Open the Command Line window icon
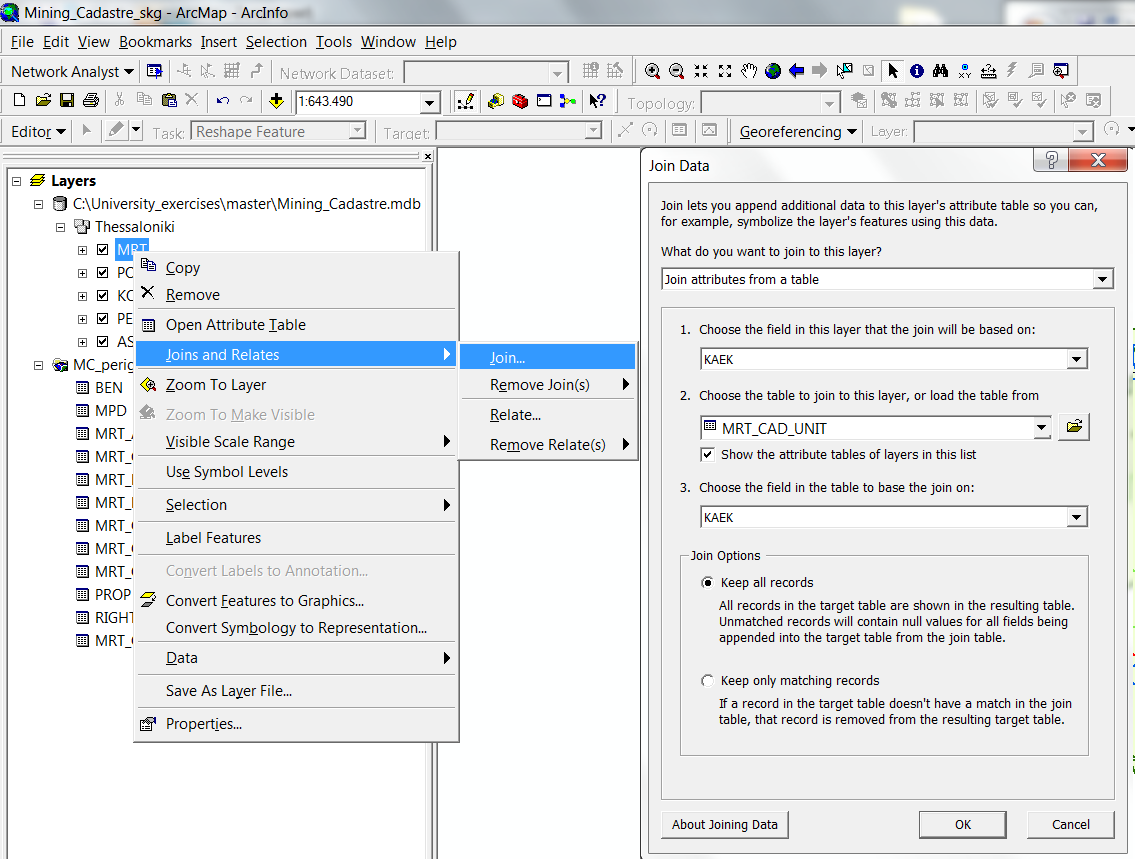Image resolution: width=1135 pixels, height=859 pixels. tap(544, 101)
